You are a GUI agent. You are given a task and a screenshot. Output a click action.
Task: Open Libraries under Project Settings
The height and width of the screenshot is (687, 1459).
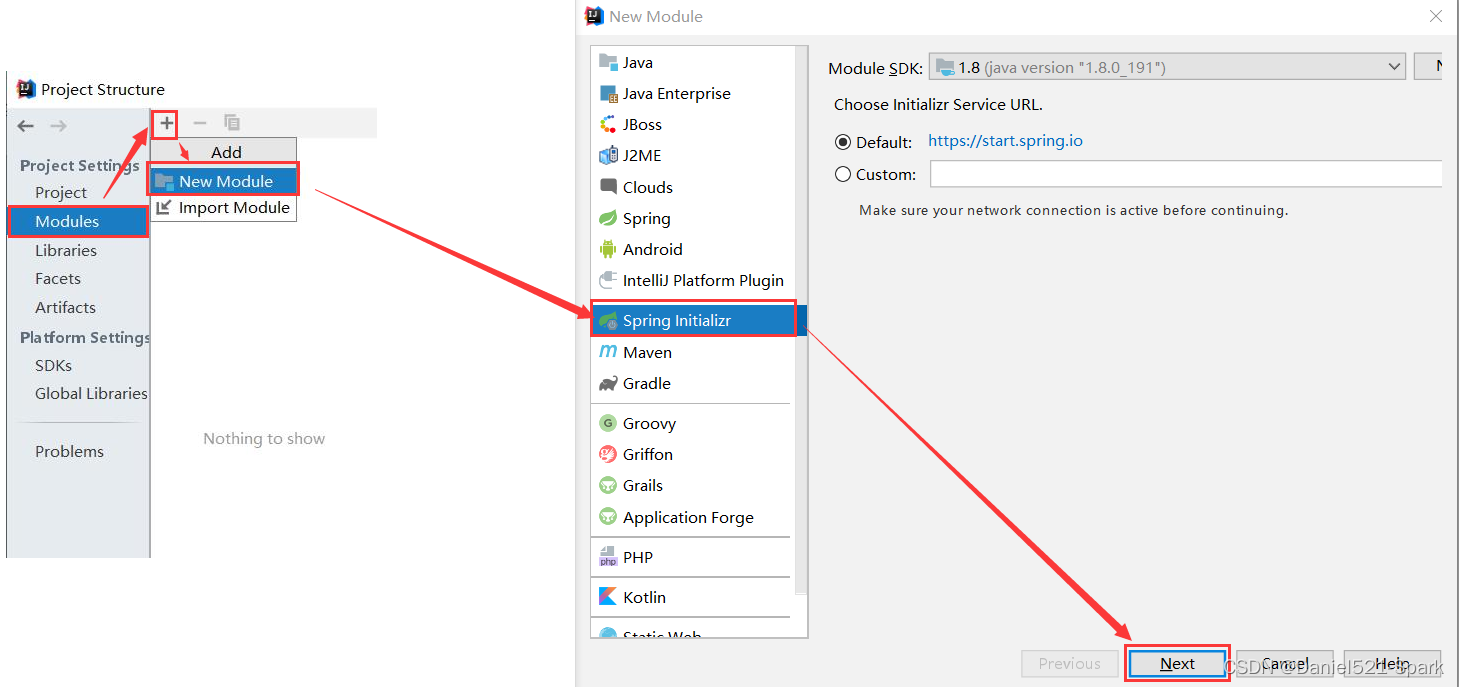[x=66, y=250]
